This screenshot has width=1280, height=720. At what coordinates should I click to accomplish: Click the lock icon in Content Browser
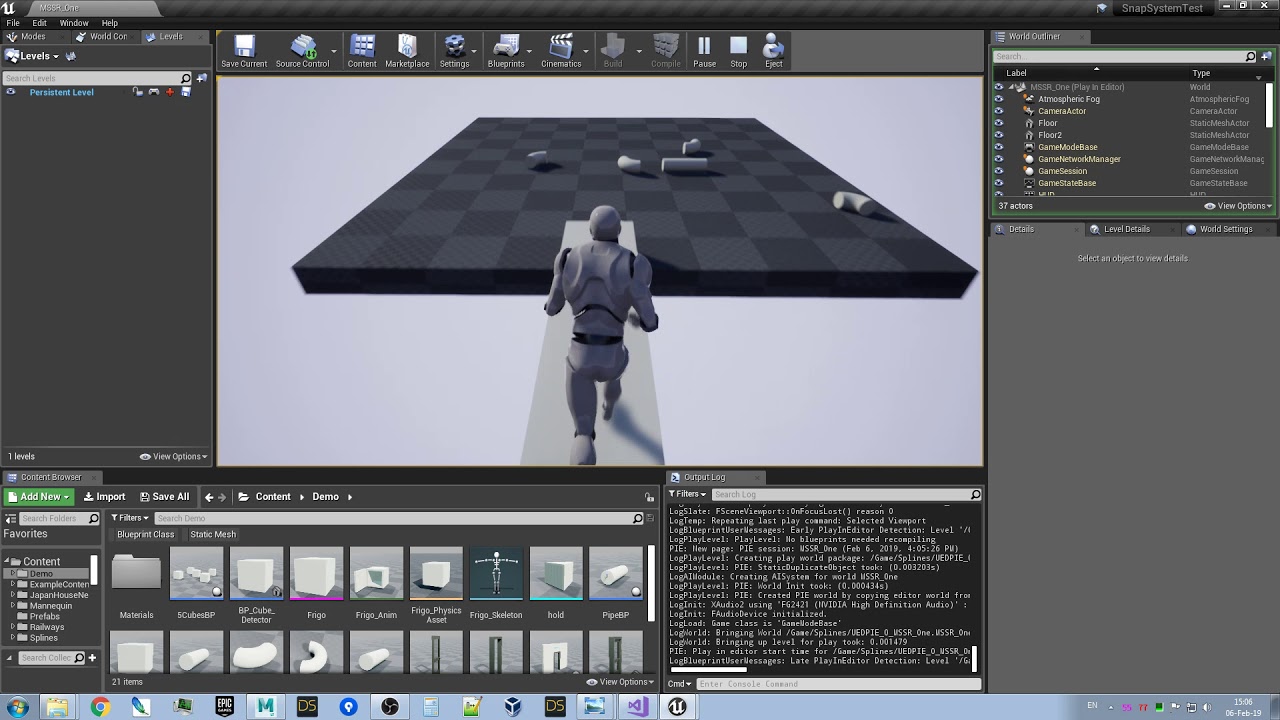(x=650, y=497)
